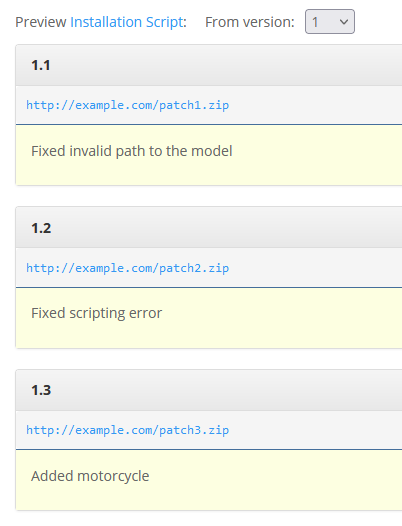This screenshot has width=402, height=526.
Task: Click the chevron arrow in version selector
Action: coord(344,22)
